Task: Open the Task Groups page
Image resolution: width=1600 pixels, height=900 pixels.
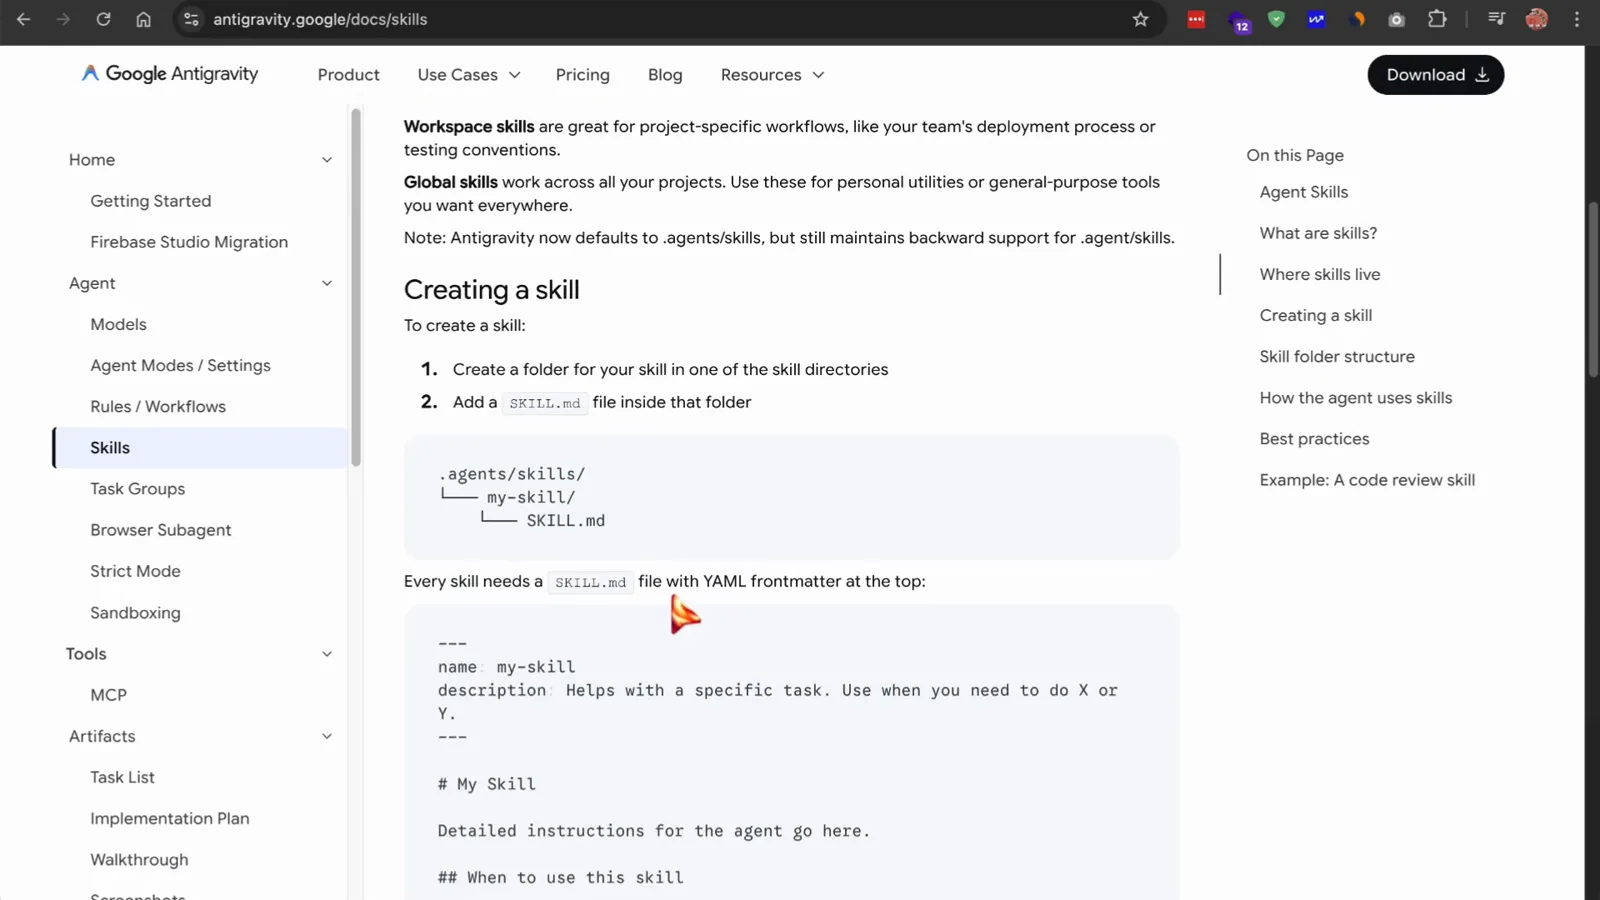Action: pos(137,489)
